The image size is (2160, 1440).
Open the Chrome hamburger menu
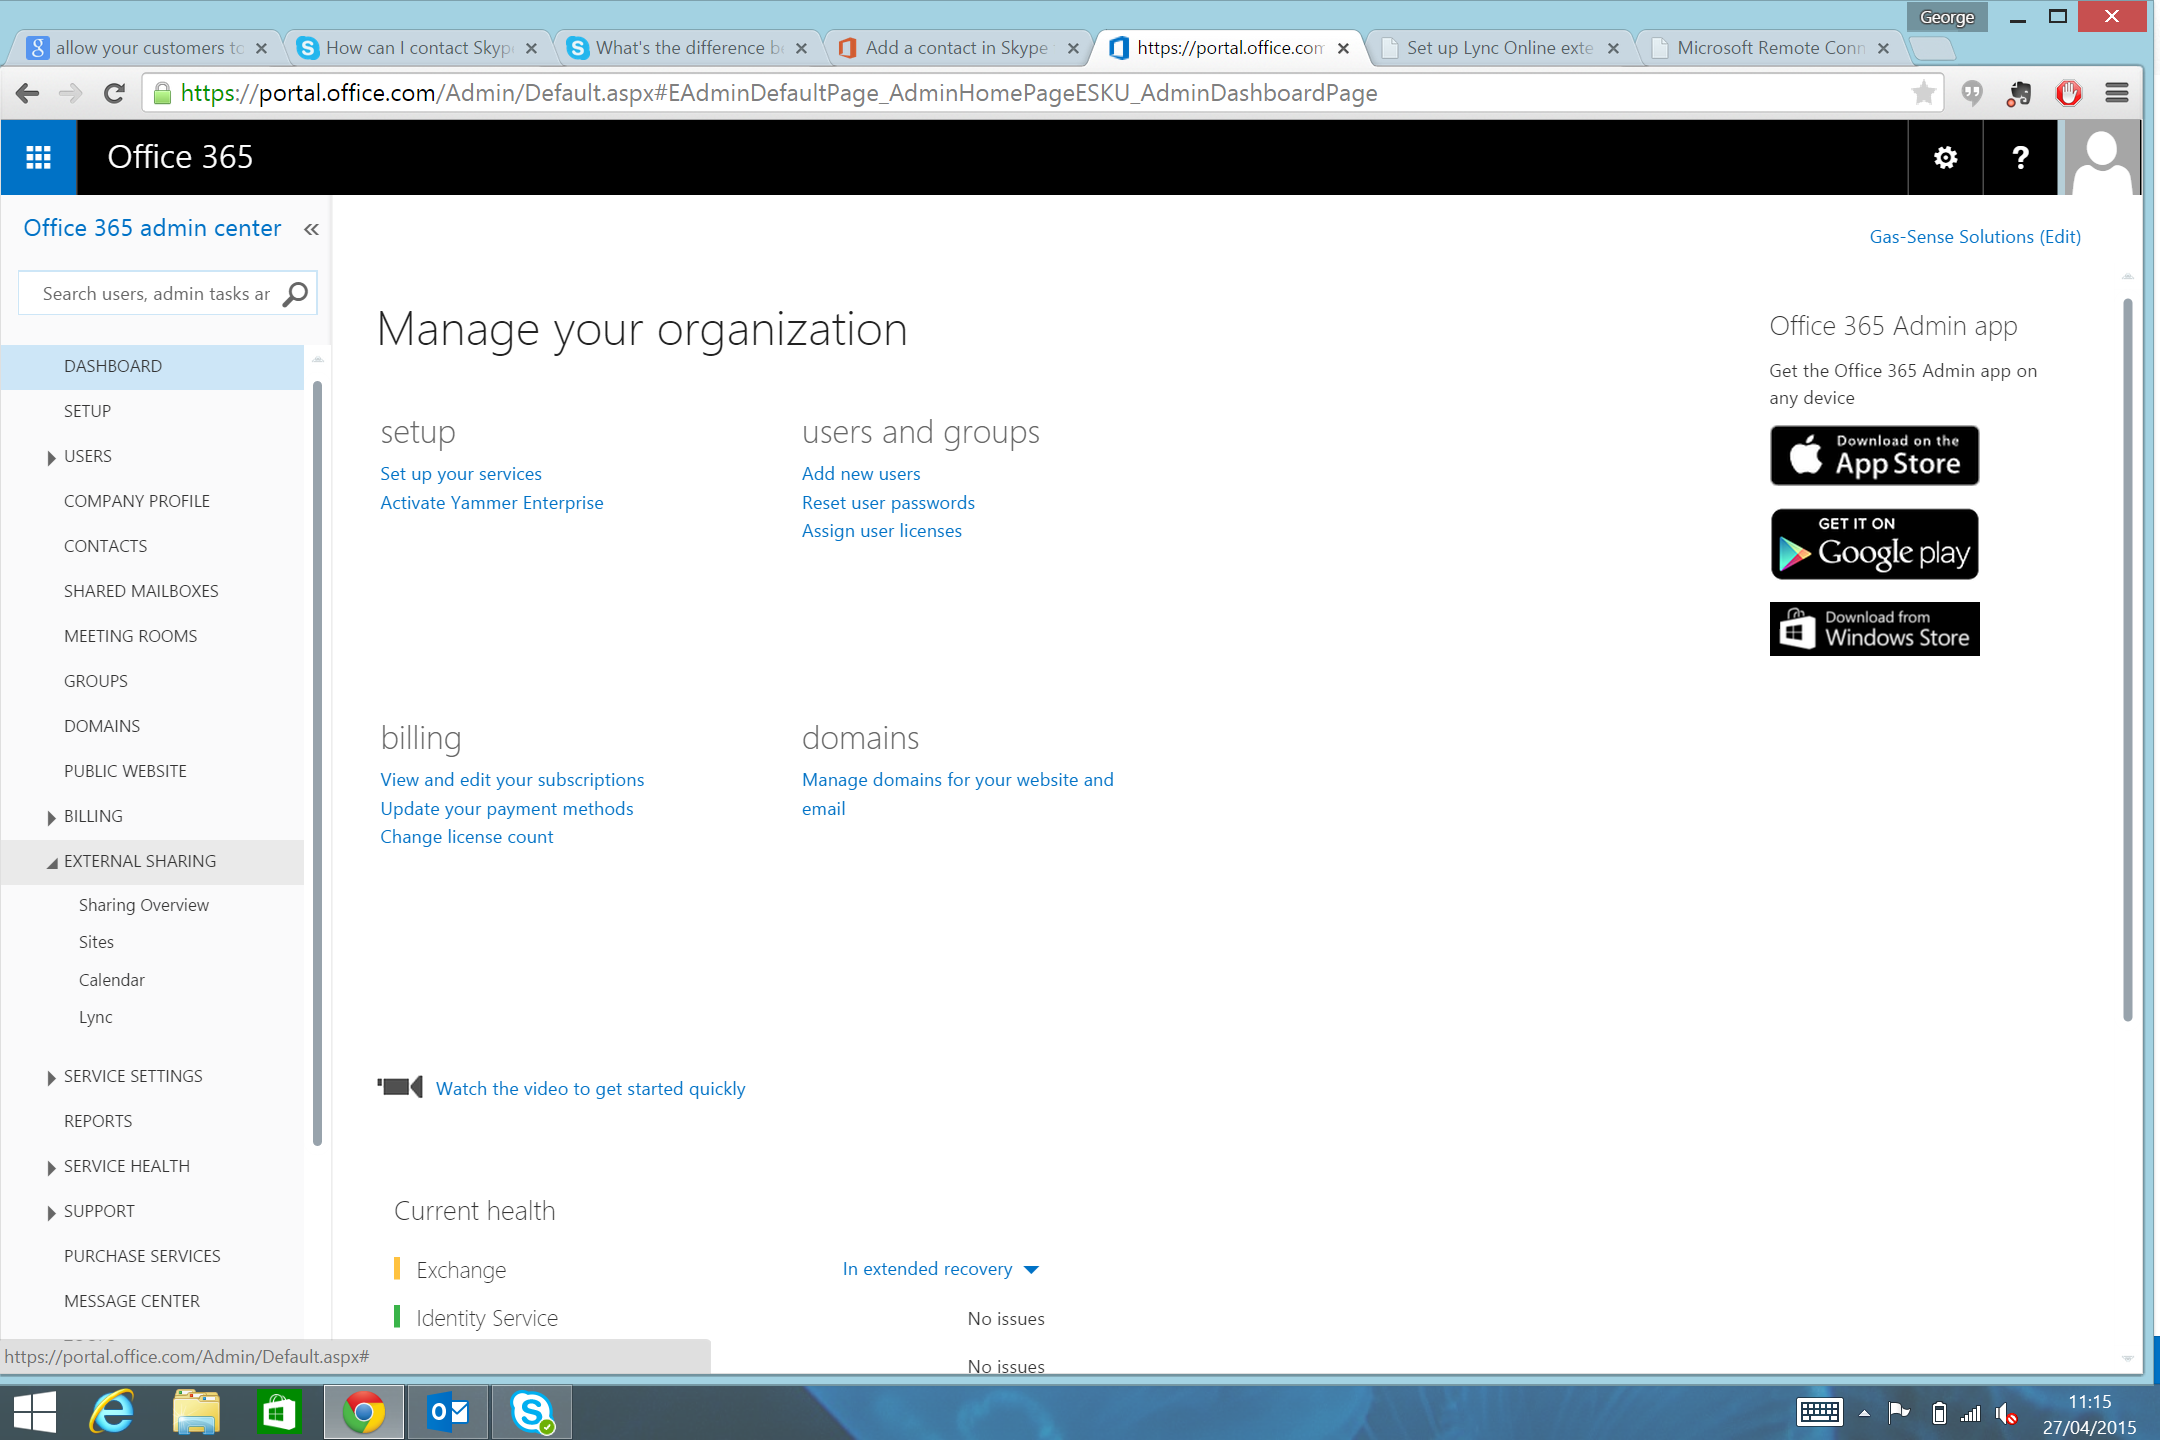(2117, 93)
